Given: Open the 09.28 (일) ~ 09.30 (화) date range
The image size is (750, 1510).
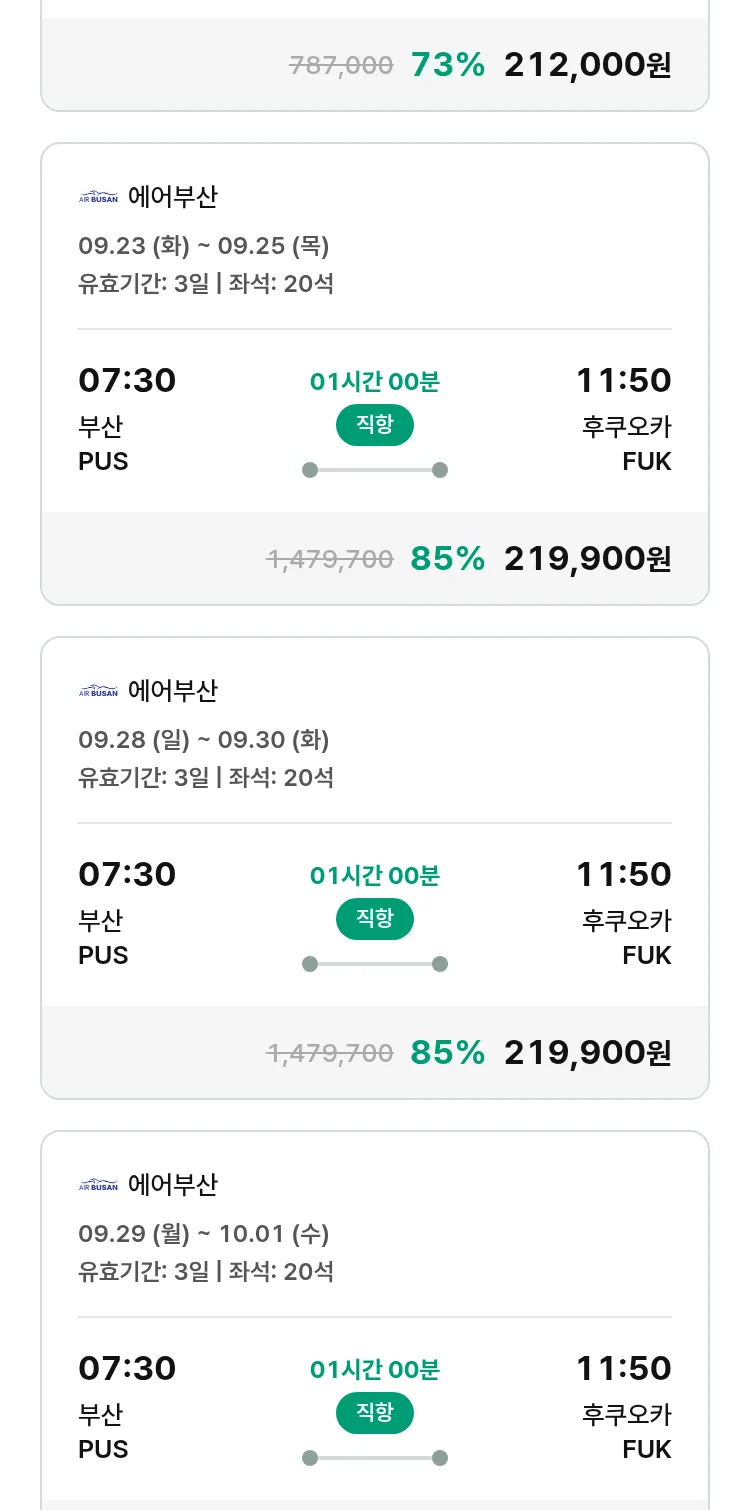Looking at the screenshot, I should tap(204, 740).
